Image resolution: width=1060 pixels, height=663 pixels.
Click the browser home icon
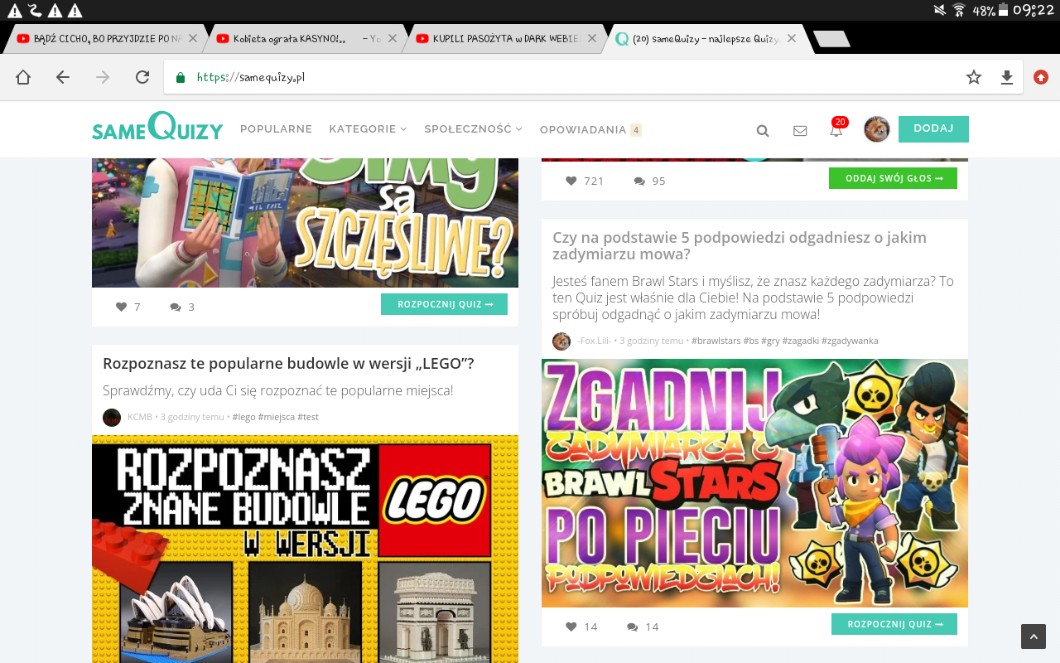[x=23, y=77]
